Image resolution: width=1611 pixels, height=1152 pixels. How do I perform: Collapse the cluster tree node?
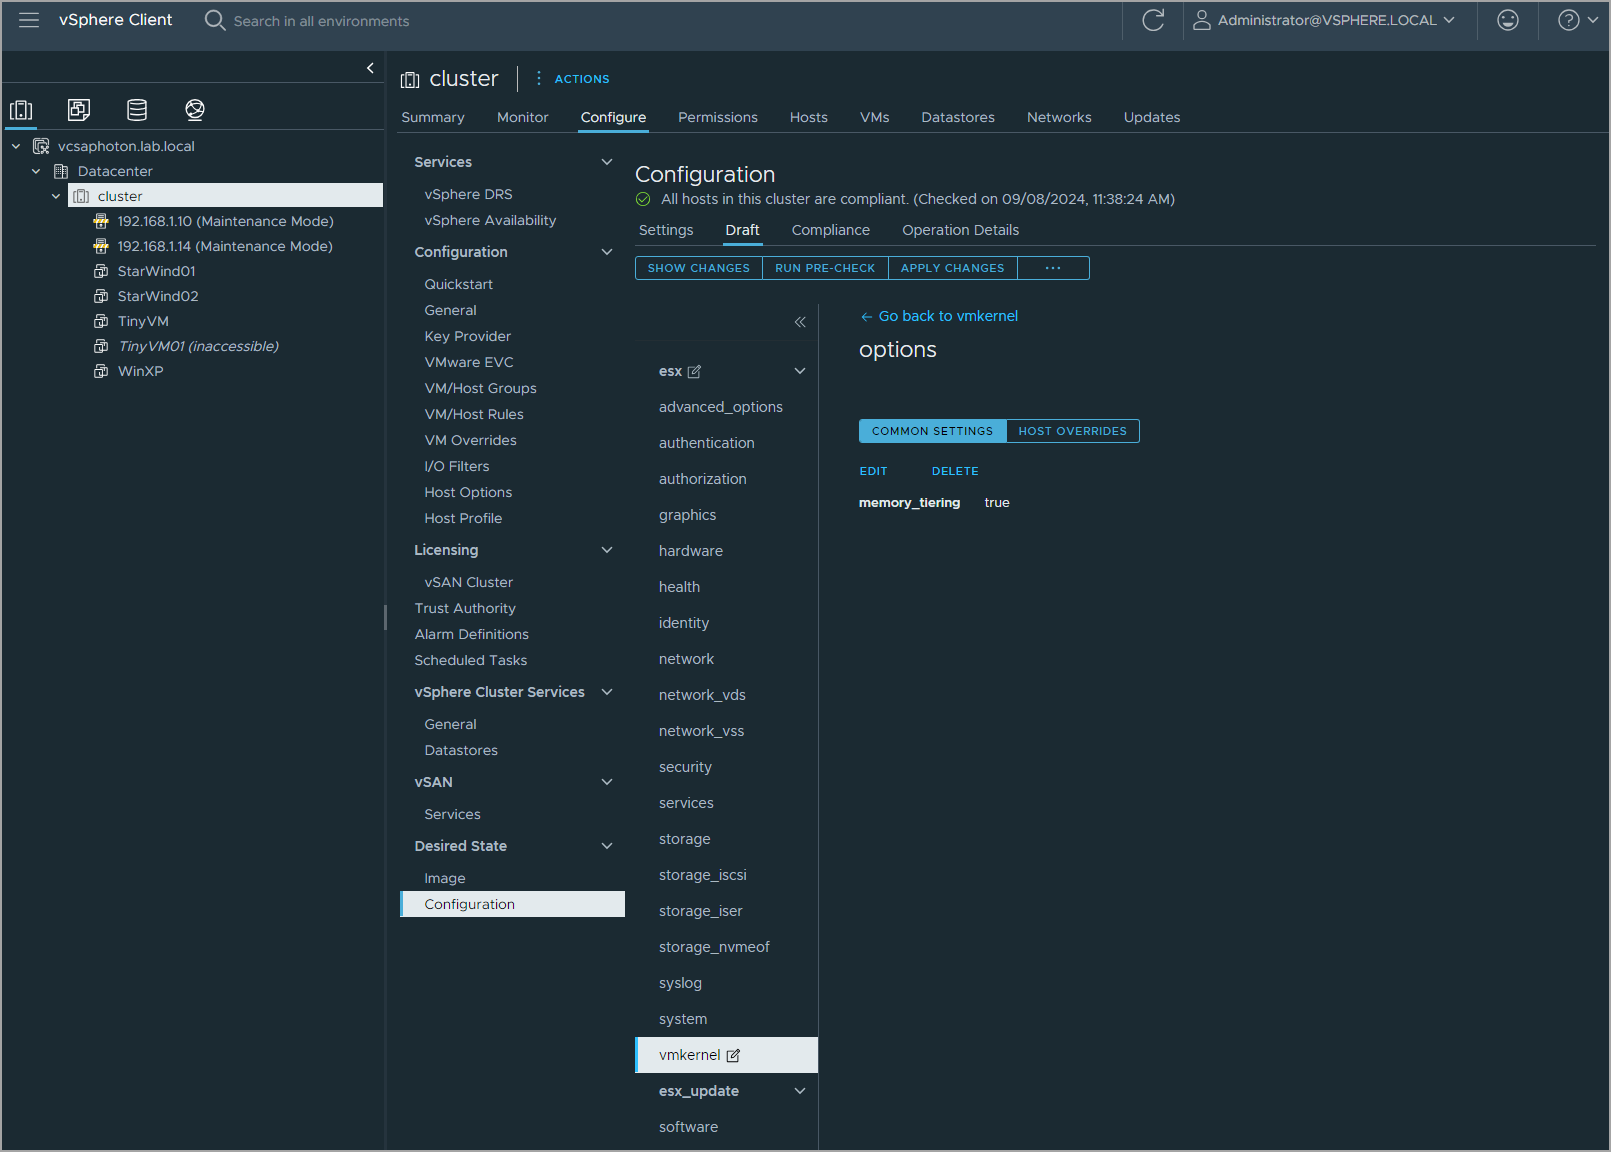click(56, 196)
